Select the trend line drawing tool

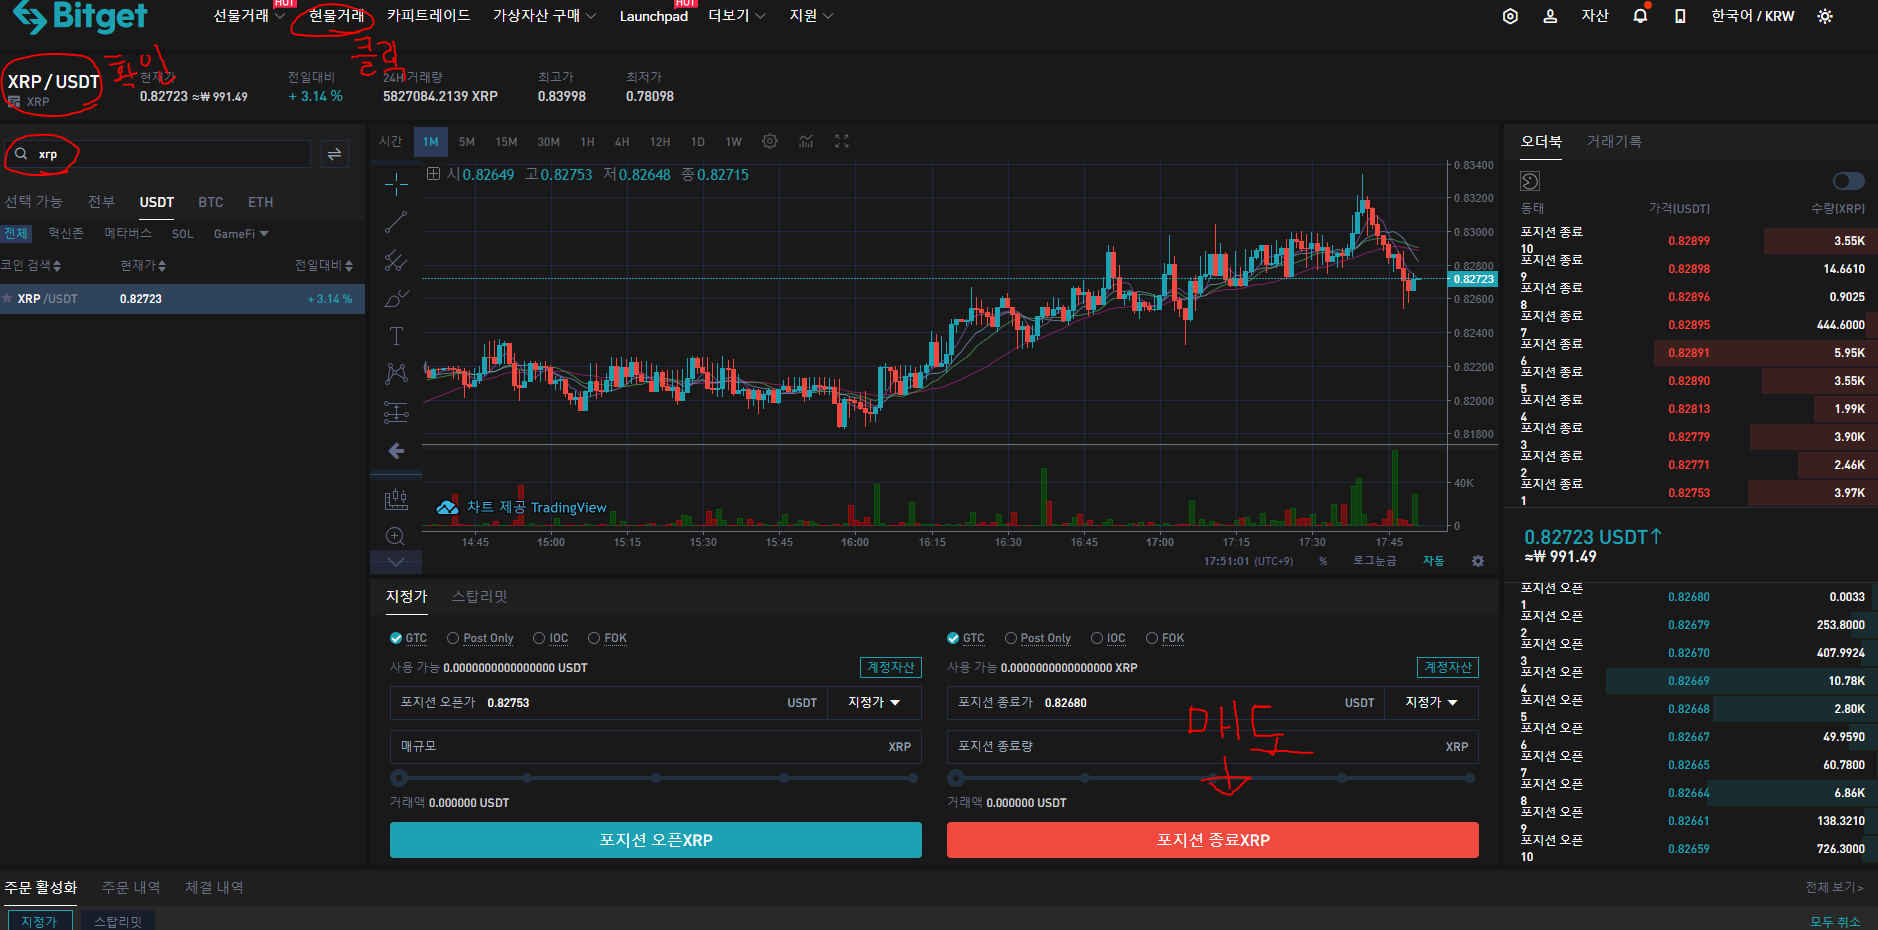click(396, 222)
